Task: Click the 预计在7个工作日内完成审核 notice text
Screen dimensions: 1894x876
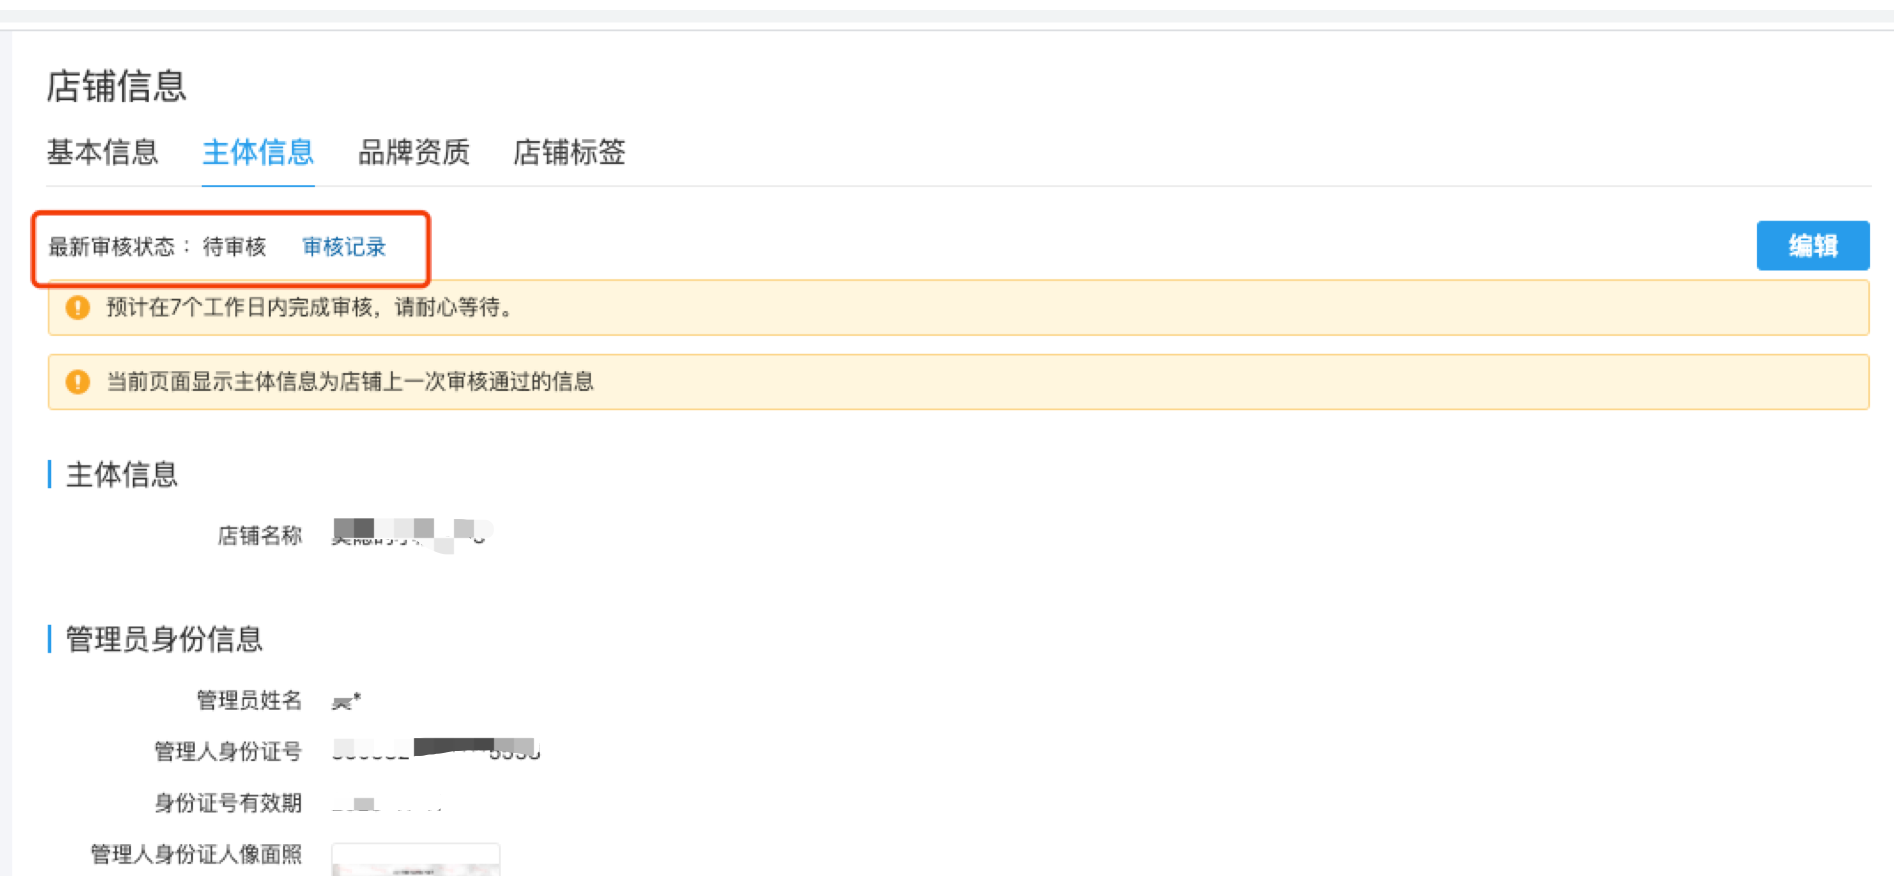Action: click(312, 307)
